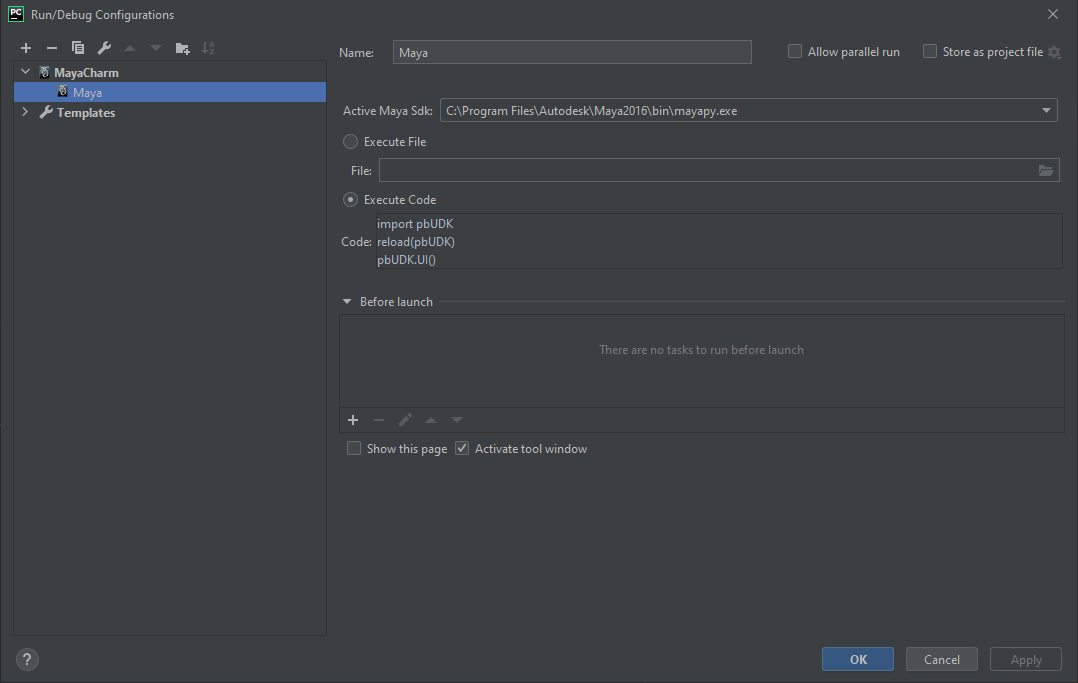Collapse the MayaCharm tree node
The image size is (1078, 683).
[25, 72]
